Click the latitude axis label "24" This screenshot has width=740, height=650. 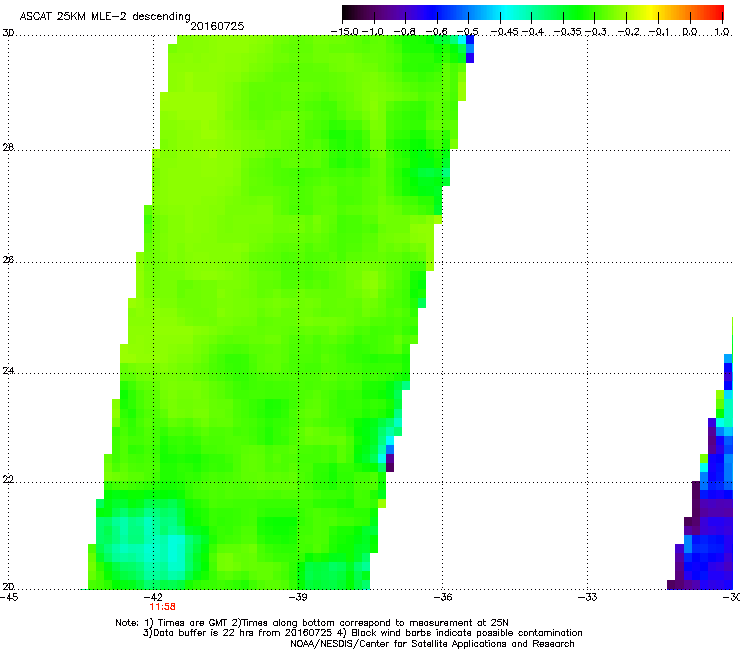point(8,371)
